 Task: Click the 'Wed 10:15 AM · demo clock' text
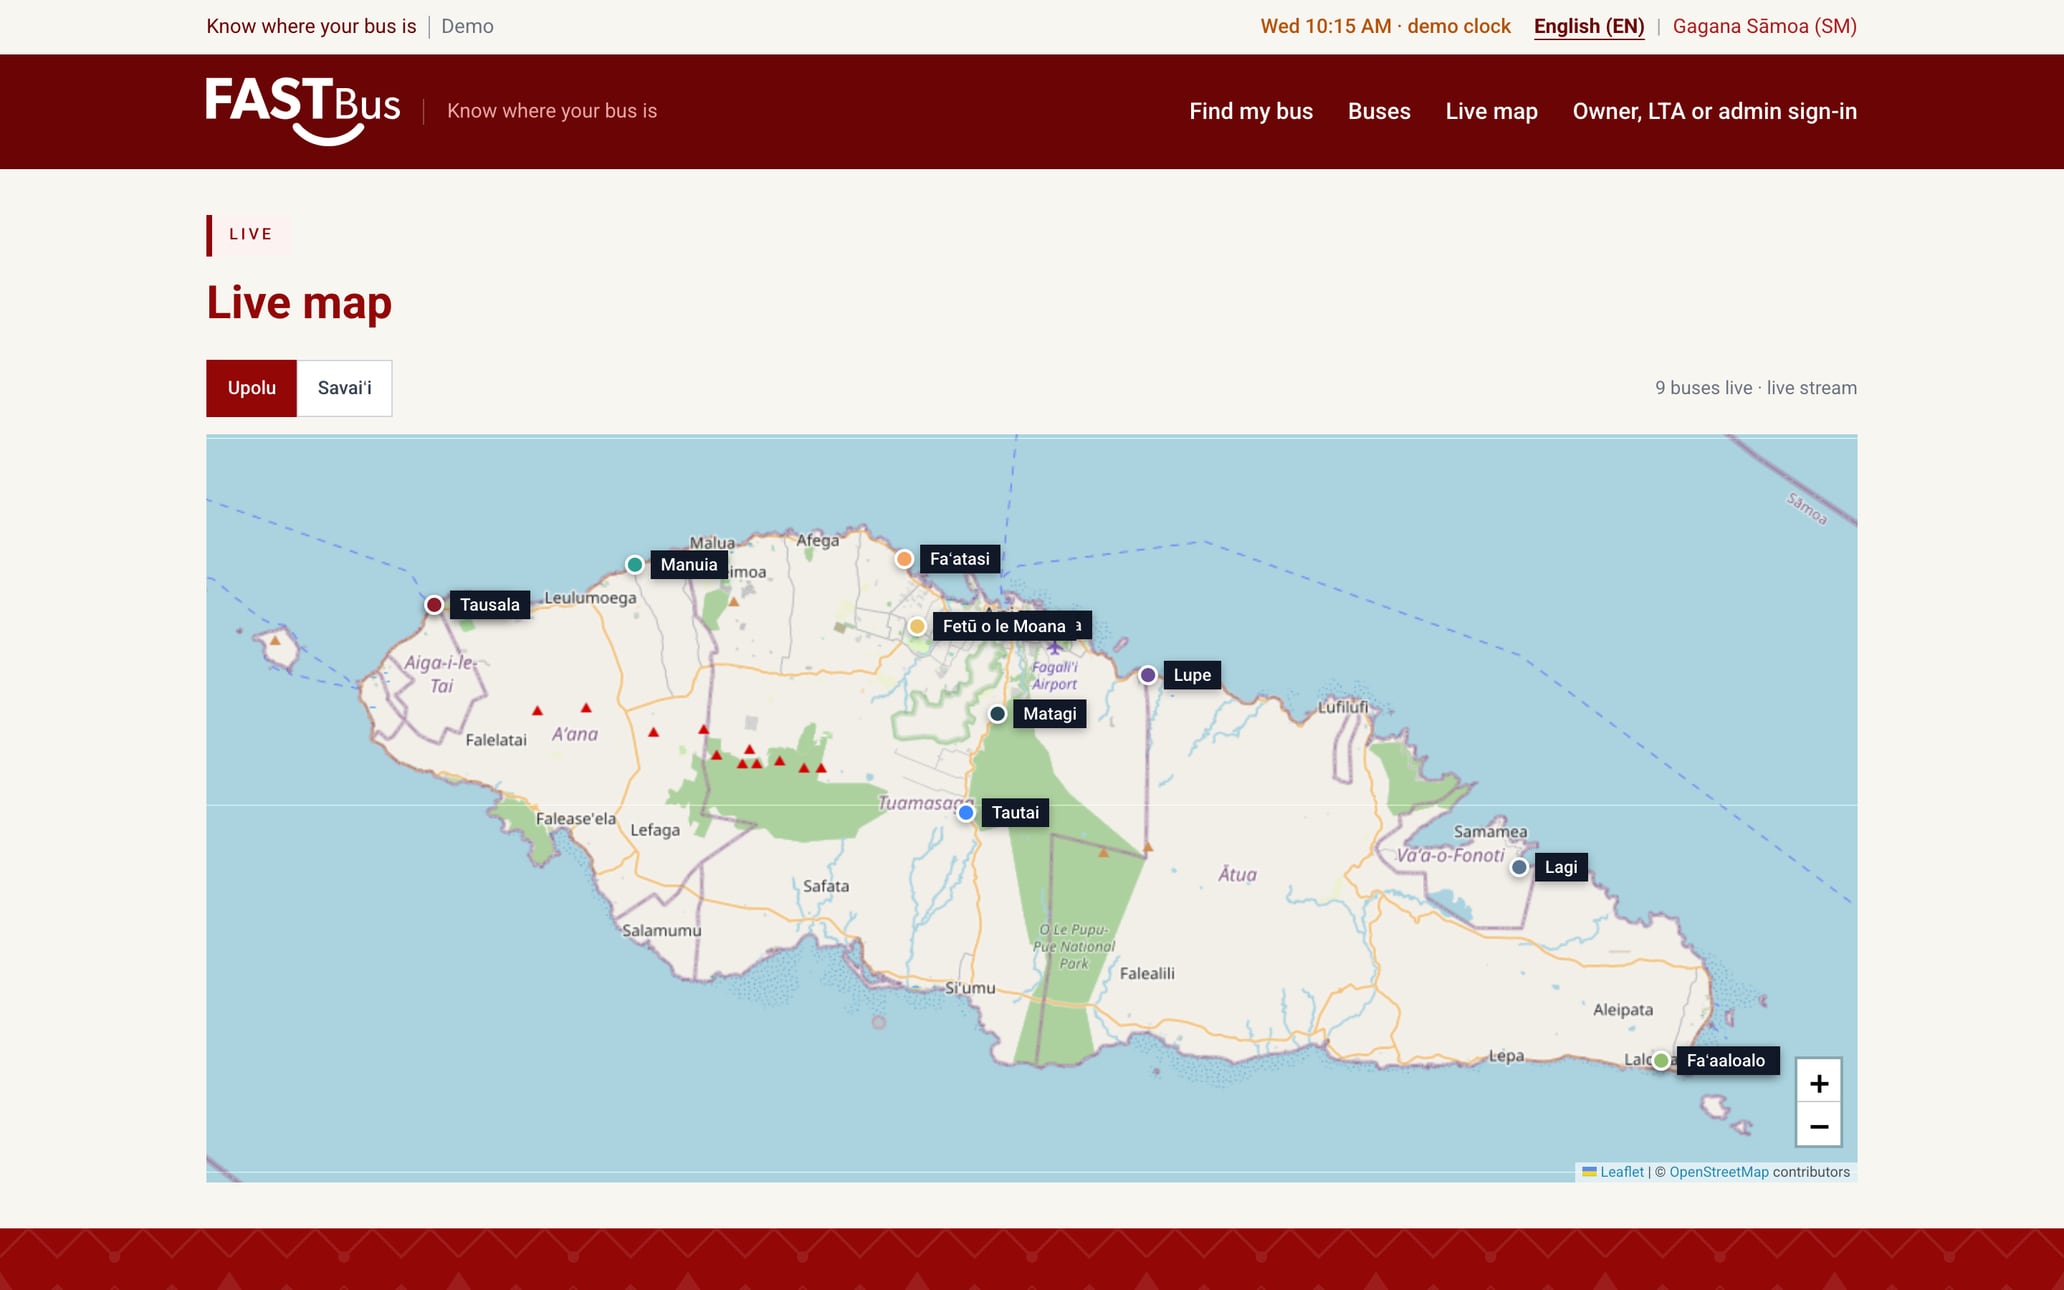1385,26
